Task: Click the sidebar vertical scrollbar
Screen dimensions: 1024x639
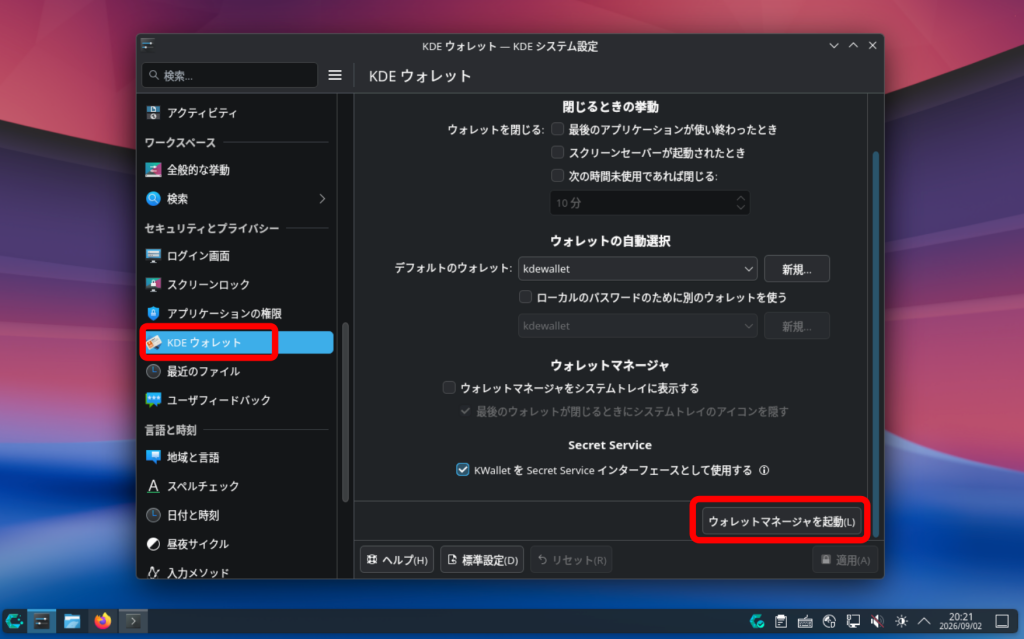Action: (345, 412)
